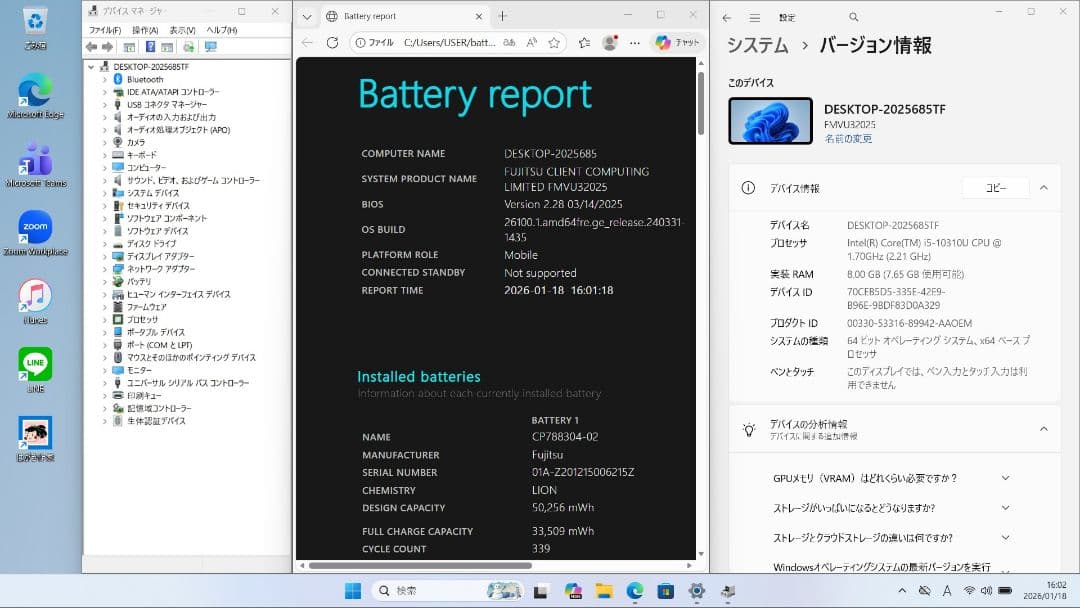Collapse the デバイス情報 section chevron
The height and width of the screenshot is (608, 1080).
(x=1045, y=187)
